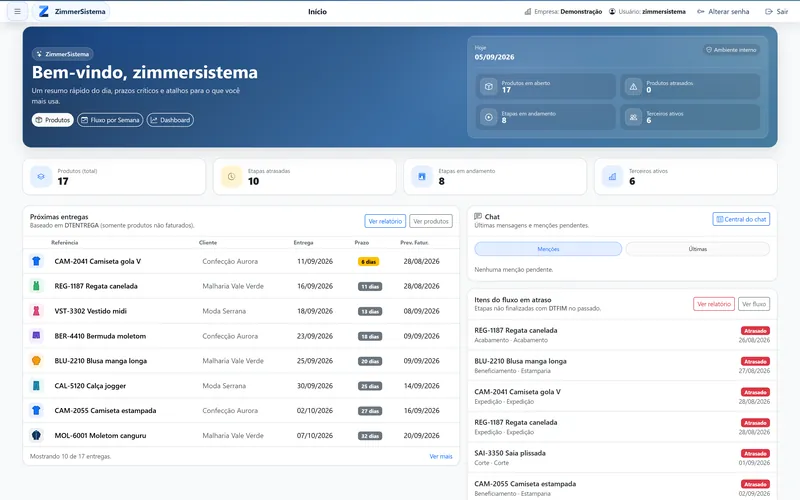This screenshot has width=800, height=500.
Task: Click Moda Serrana client for VST-3302
Action: click(x=224, y=311)
